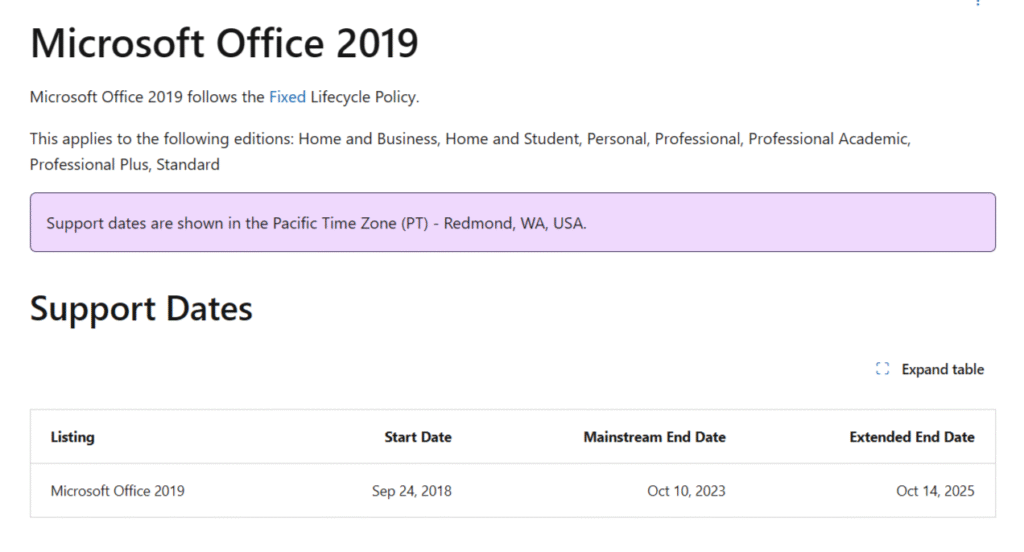Click the Sep 24, 2018 start date
Viewport: 1024px width, 552px height.
click(x=411, y=491)
